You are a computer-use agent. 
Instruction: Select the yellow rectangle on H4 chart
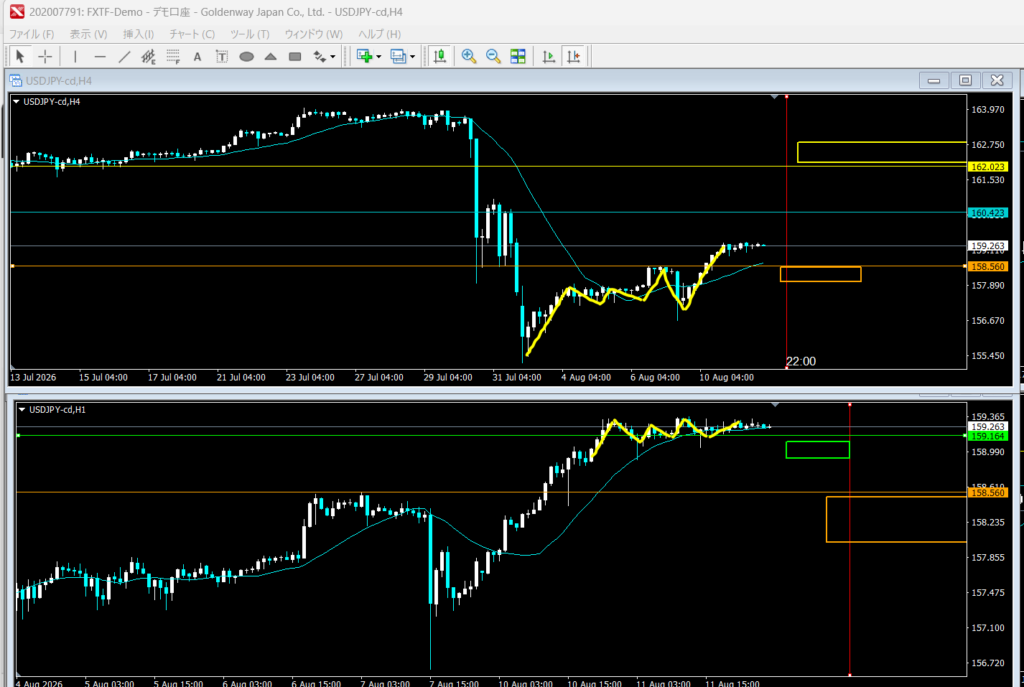[x=882, y=152]
